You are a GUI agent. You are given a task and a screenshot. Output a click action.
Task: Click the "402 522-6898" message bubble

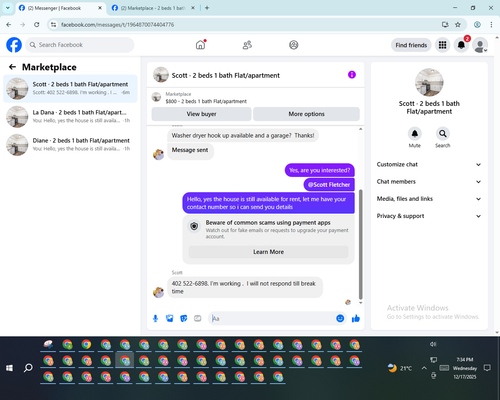[x=245, y=287]
